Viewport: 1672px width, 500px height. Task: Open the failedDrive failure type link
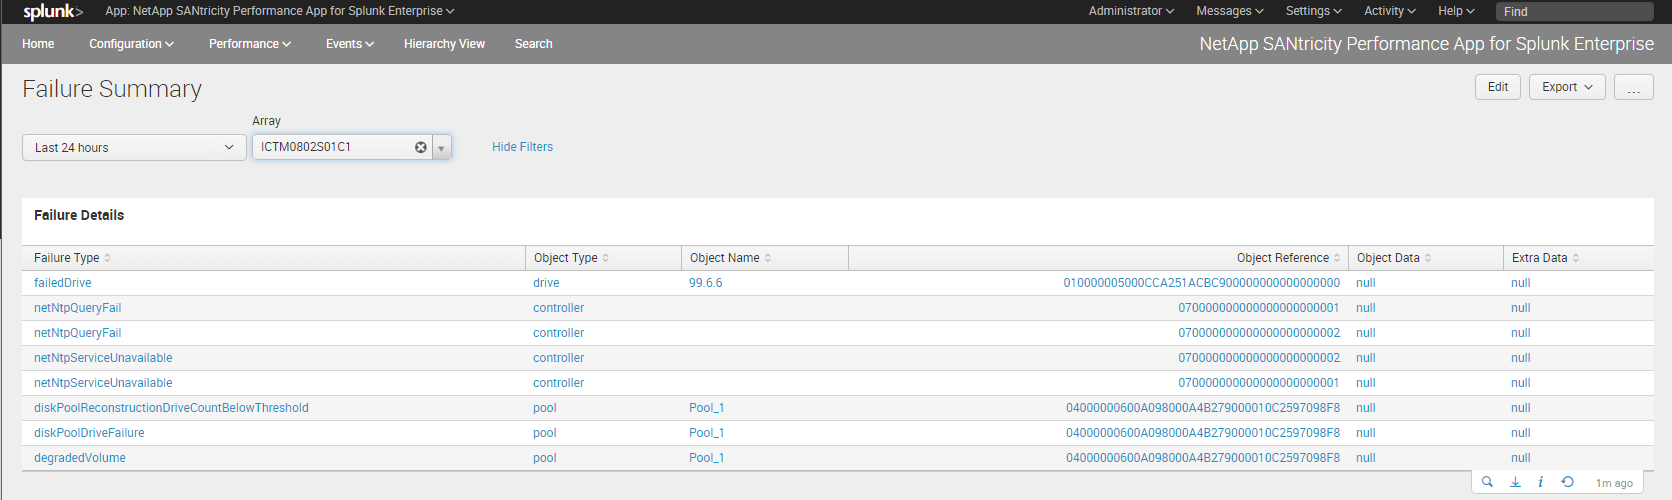pyautogui.click(x=63, y=283)
